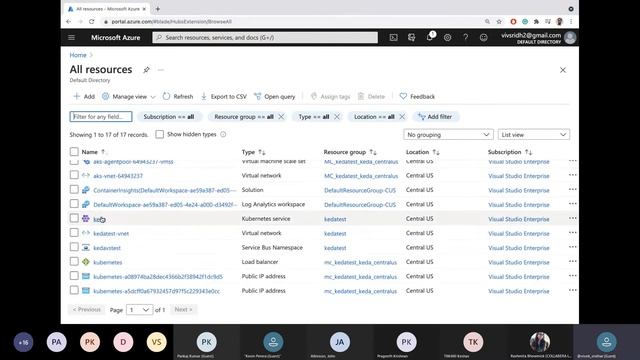Viewport: 640px width, 360px height.
Task: Open the kedatest-vnet virtual network
Action: pyautogui.click(x=111, y=233)
